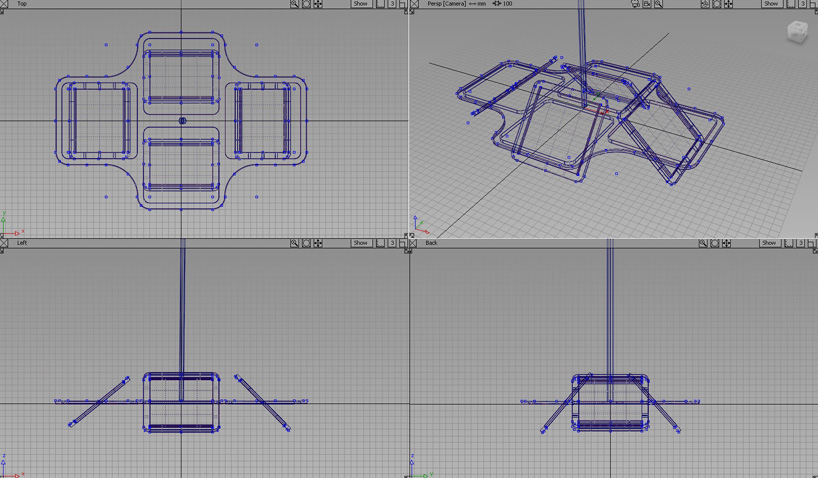Maximize the Back view window
This screenshot has height=478, width=818.
click(x=812, y=244)
